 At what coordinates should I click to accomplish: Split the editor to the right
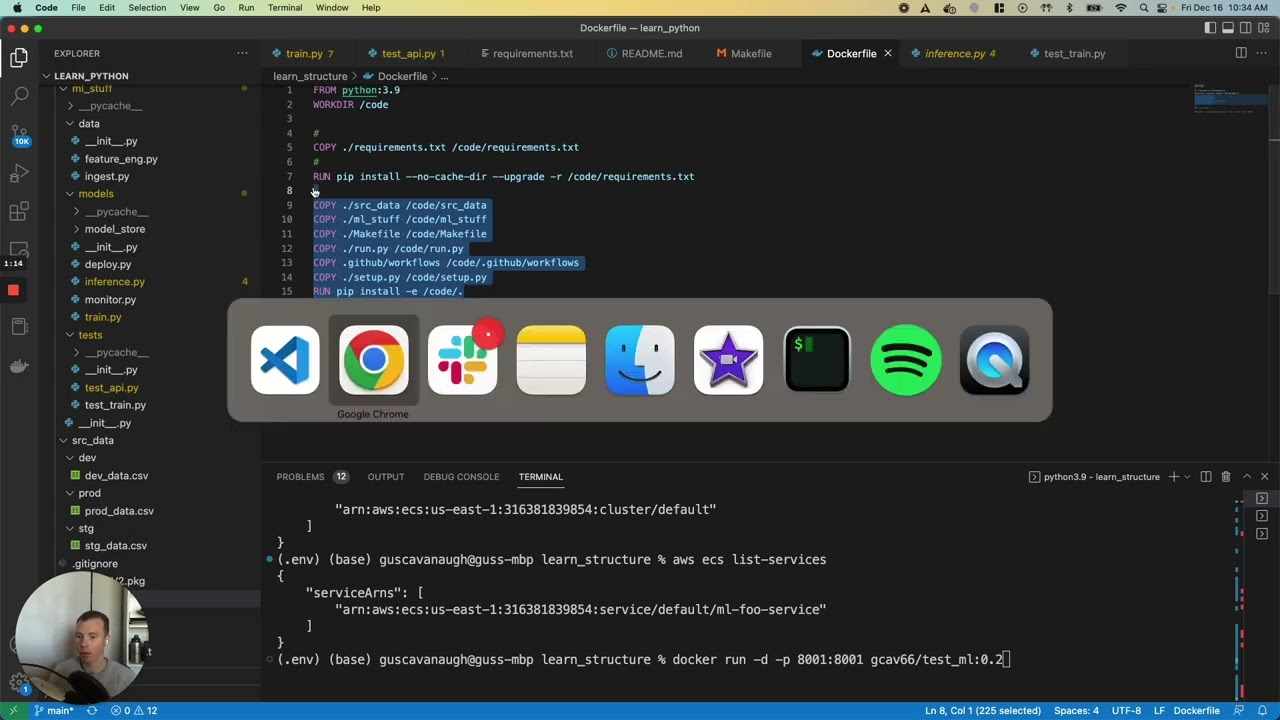click(1241, 53)
